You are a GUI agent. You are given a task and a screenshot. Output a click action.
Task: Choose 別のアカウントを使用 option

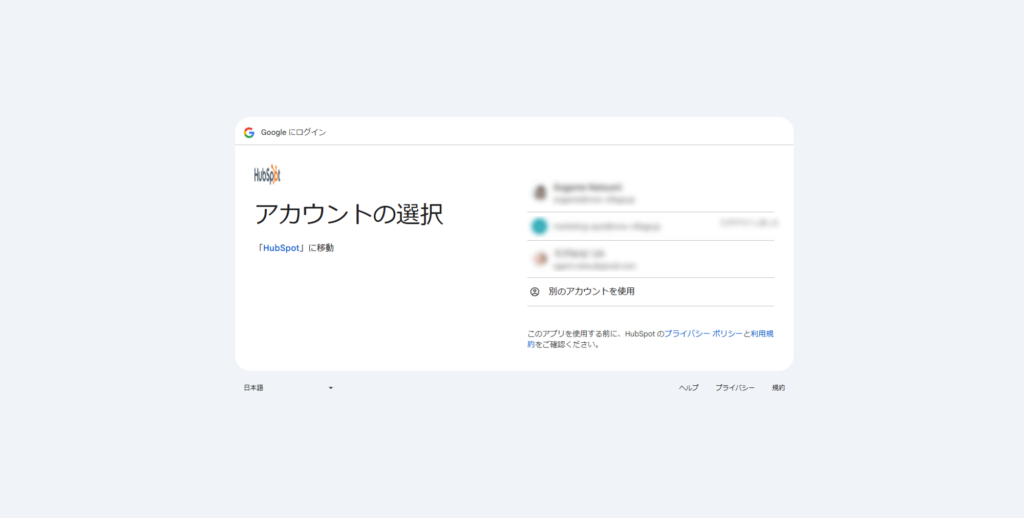(x=650, y=292)
